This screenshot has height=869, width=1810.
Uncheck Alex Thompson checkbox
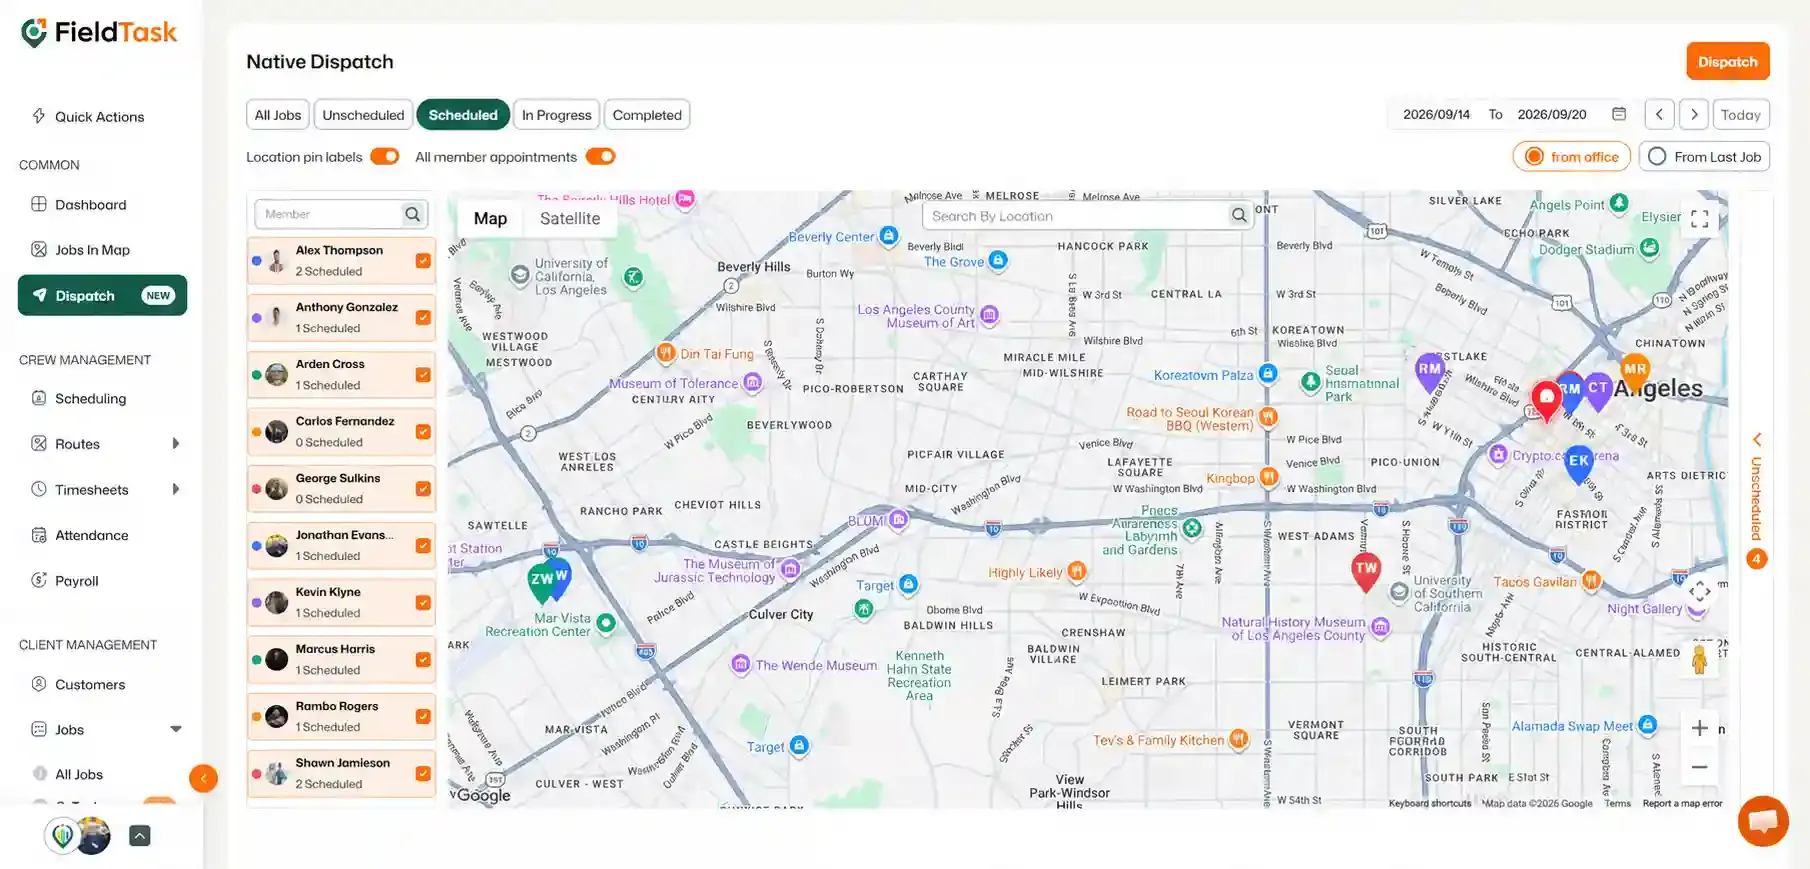click(423, 261)
